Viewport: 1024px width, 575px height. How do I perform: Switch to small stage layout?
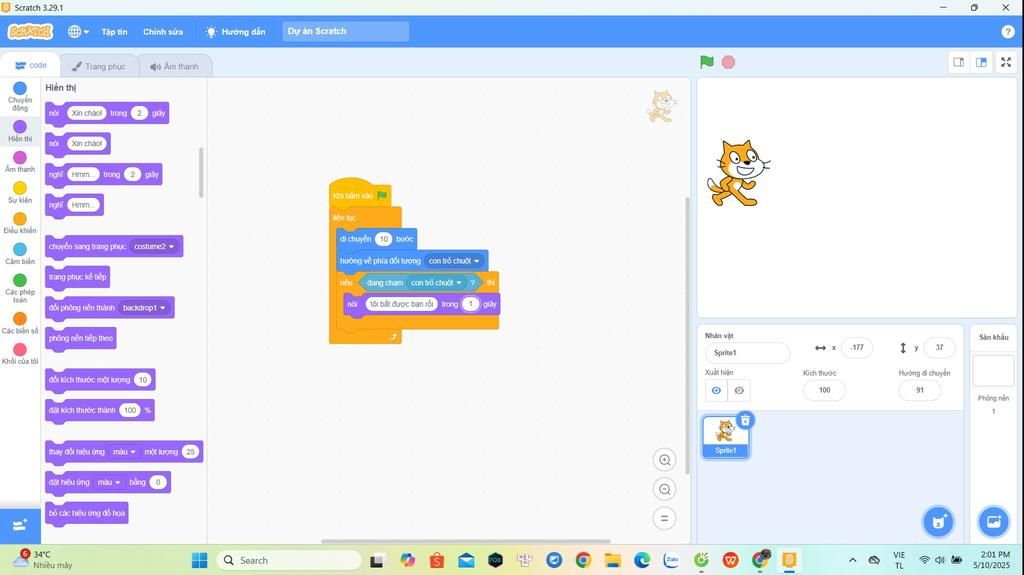click(959, 62)
